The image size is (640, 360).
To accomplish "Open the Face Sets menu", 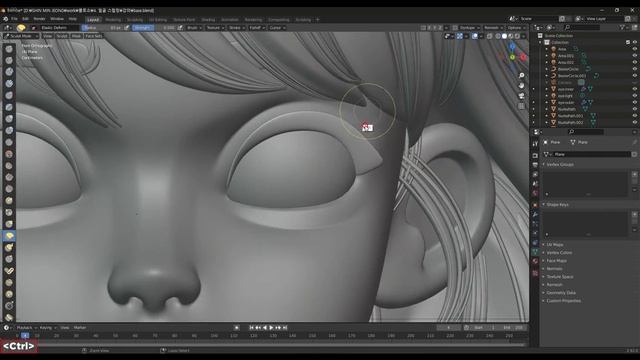I will (93, 36).
